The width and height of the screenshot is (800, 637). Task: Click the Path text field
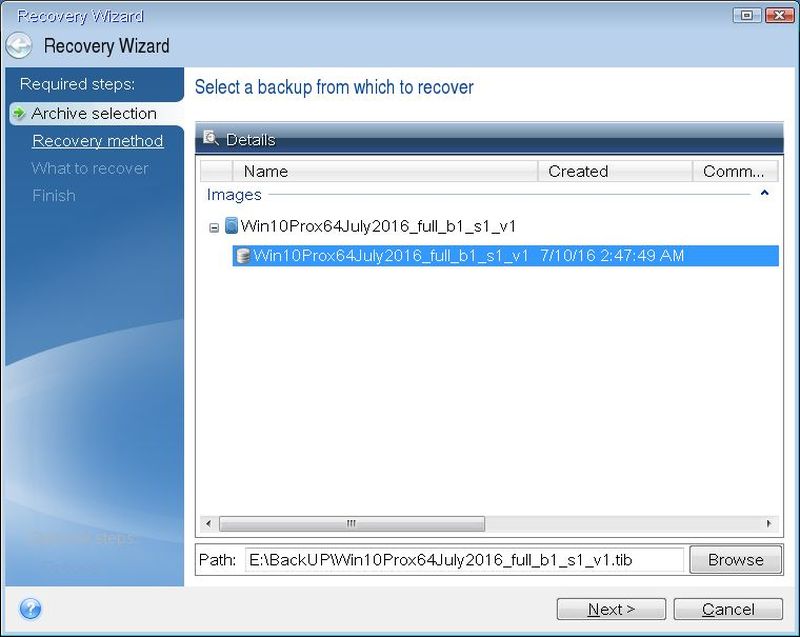[464, 560]
